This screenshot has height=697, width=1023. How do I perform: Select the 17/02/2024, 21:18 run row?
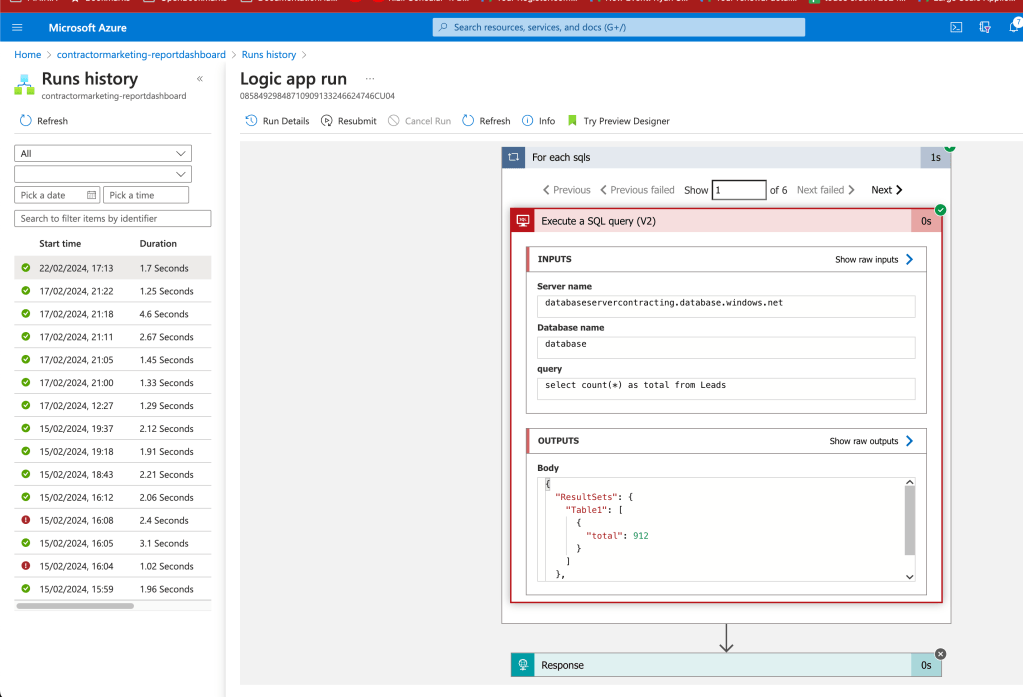click(x=112, y=314)
